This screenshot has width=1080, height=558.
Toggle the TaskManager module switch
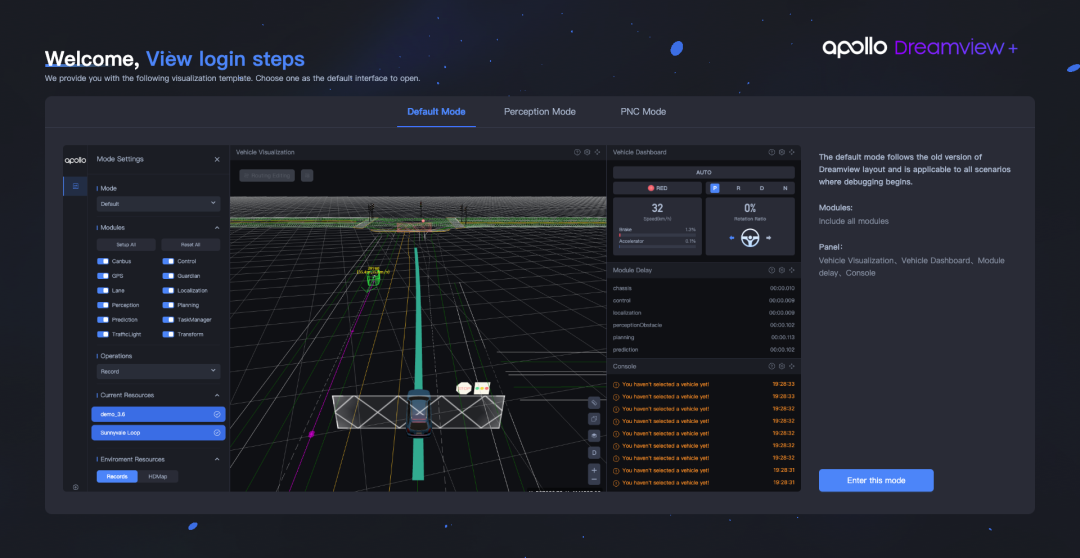168,320
